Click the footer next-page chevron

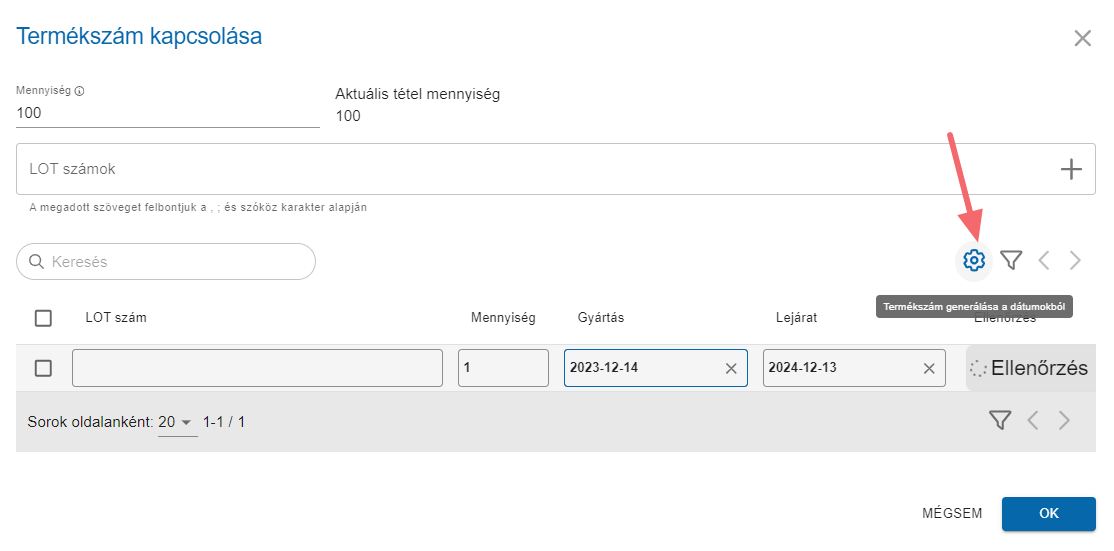point(1064,421)
